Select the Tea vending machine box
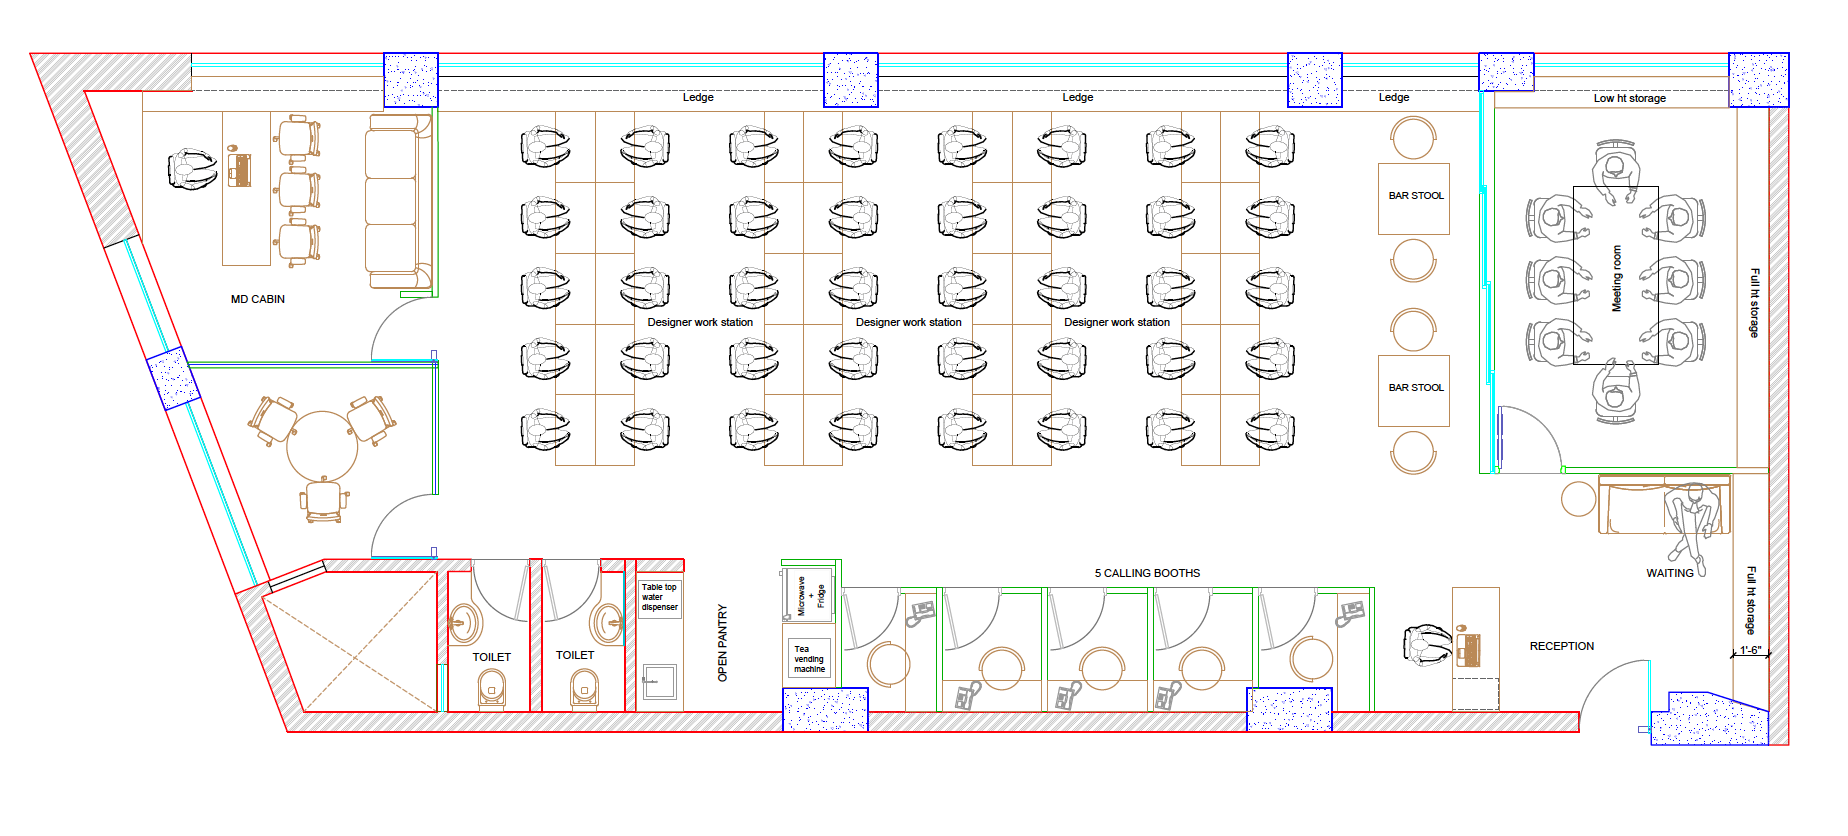The image size is (1848, 836). [x=810, y=659]
